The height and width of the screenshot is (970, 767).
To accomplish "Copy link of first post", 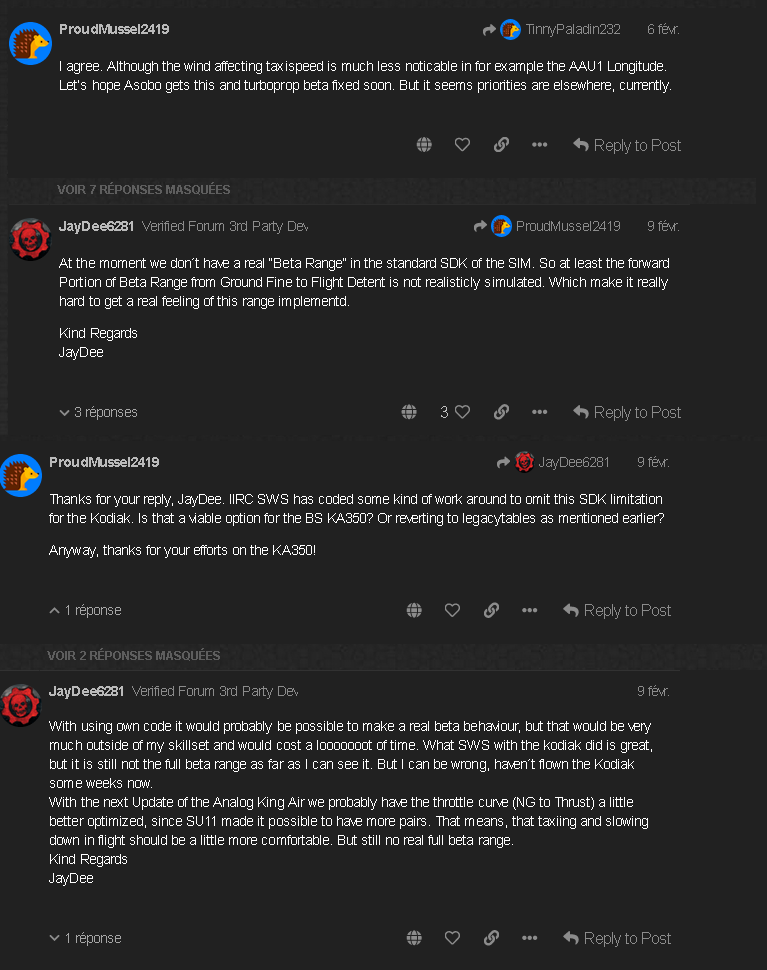I will point(501,145).
